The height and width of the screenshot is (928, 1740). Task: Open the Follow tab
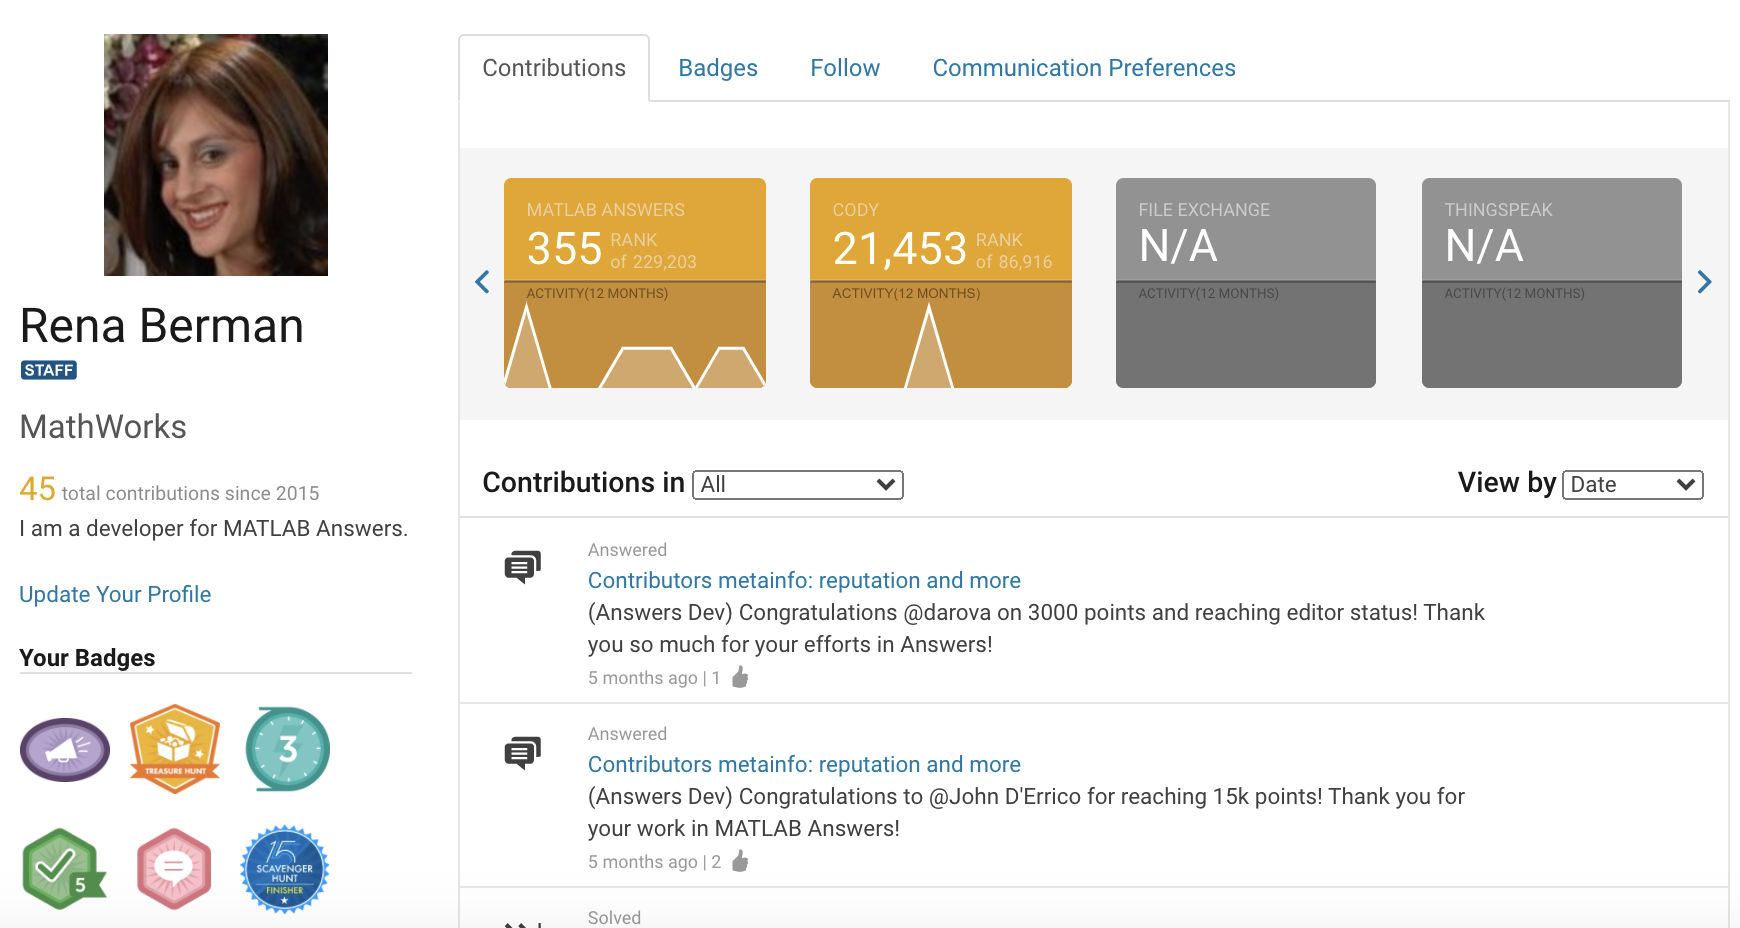point(844,68)
